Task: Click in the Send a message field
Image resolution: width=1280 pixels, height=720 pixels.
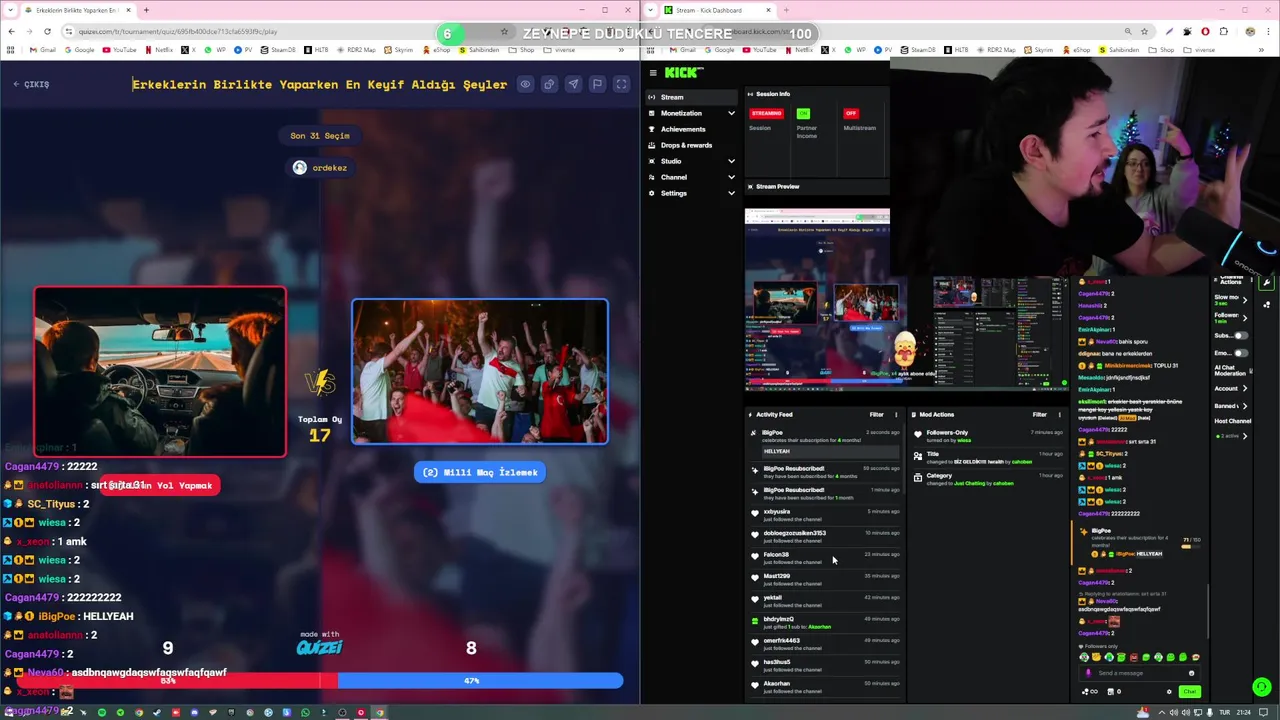Action: tap(1140, 673)
